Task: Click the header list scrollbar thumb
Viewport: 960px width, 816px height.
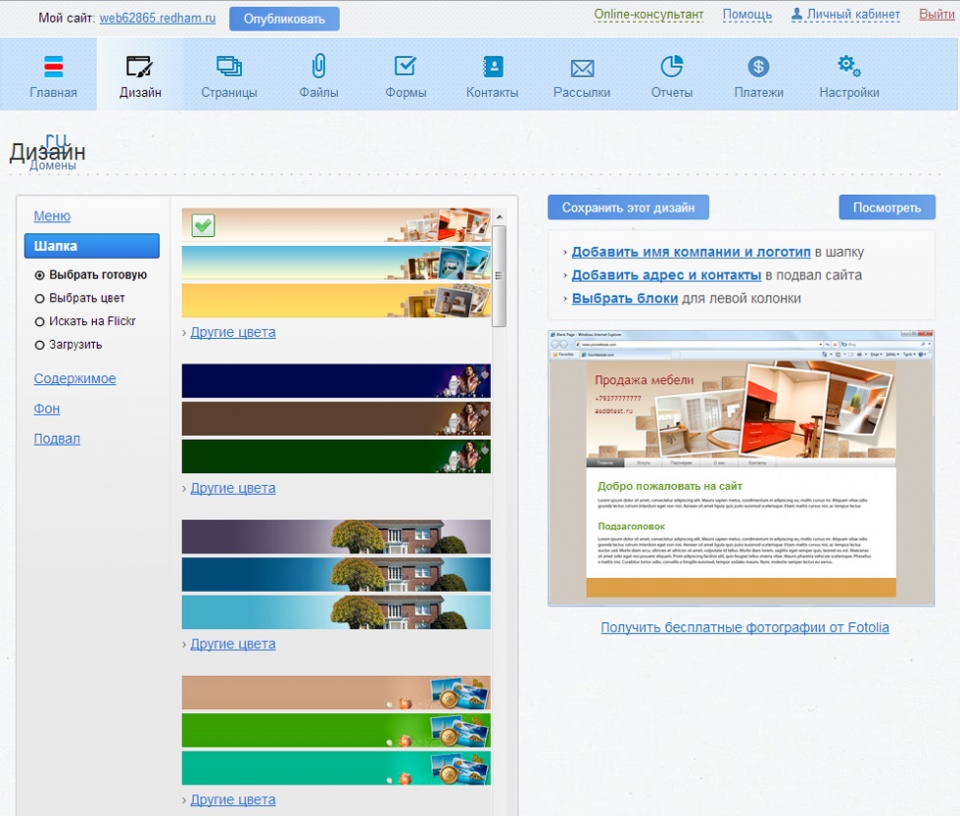Action: pyautogui.click(x=500, y=275)
